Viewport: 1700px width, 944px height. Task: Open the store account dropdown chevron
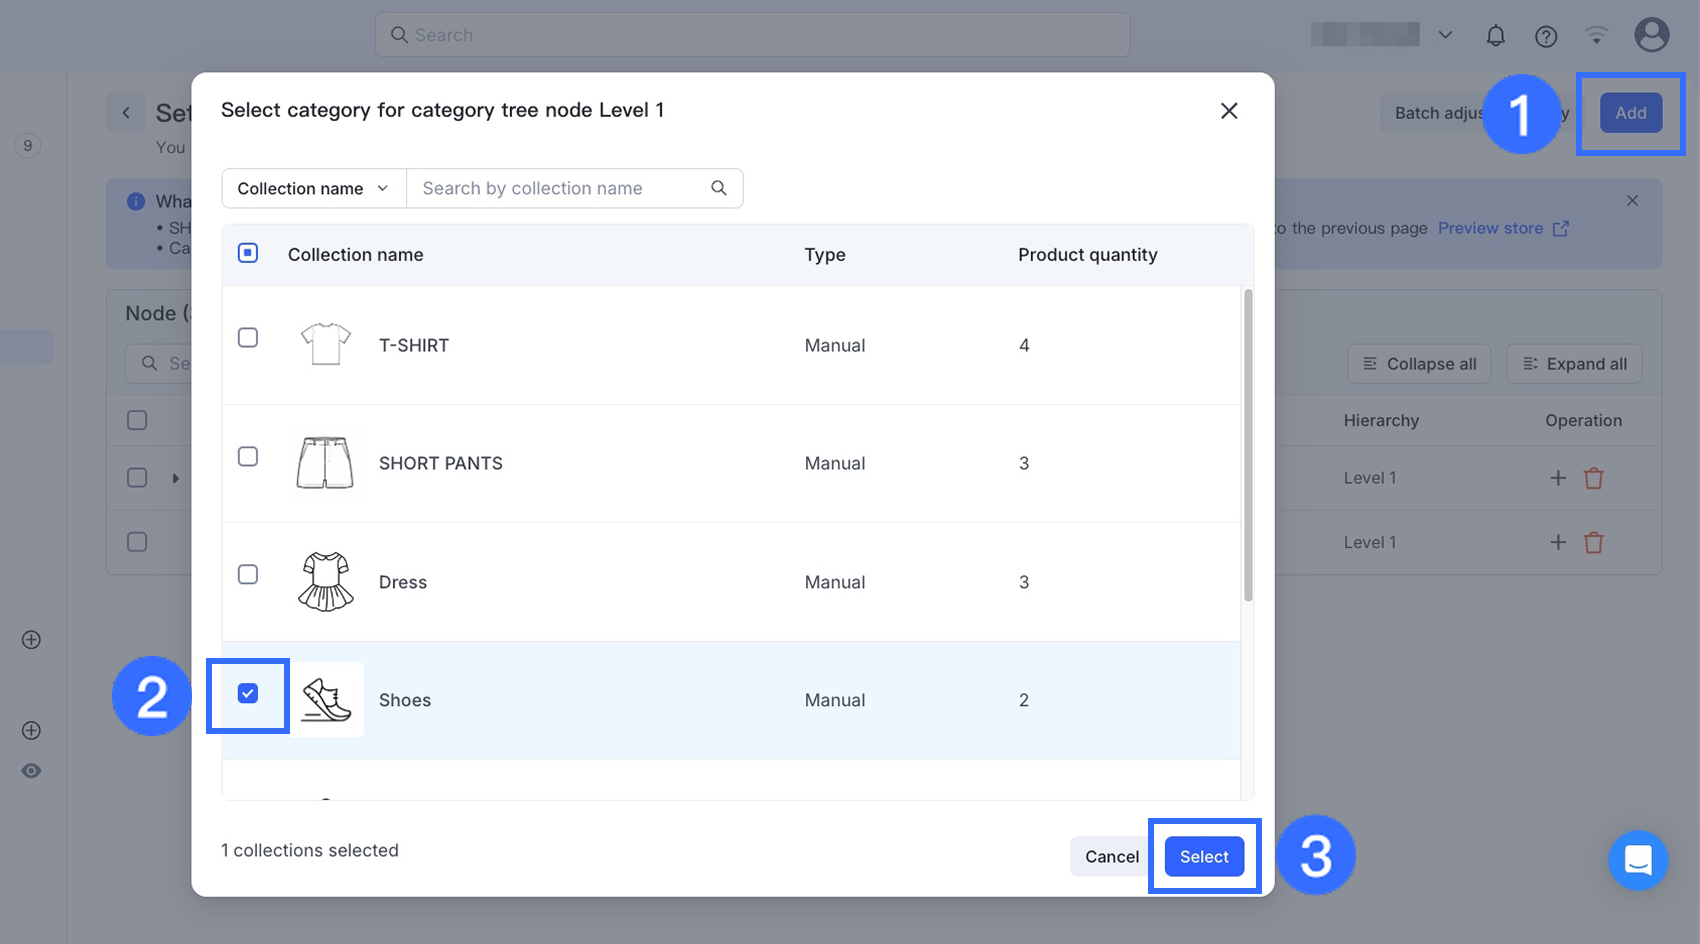(x=1445, y=35)
